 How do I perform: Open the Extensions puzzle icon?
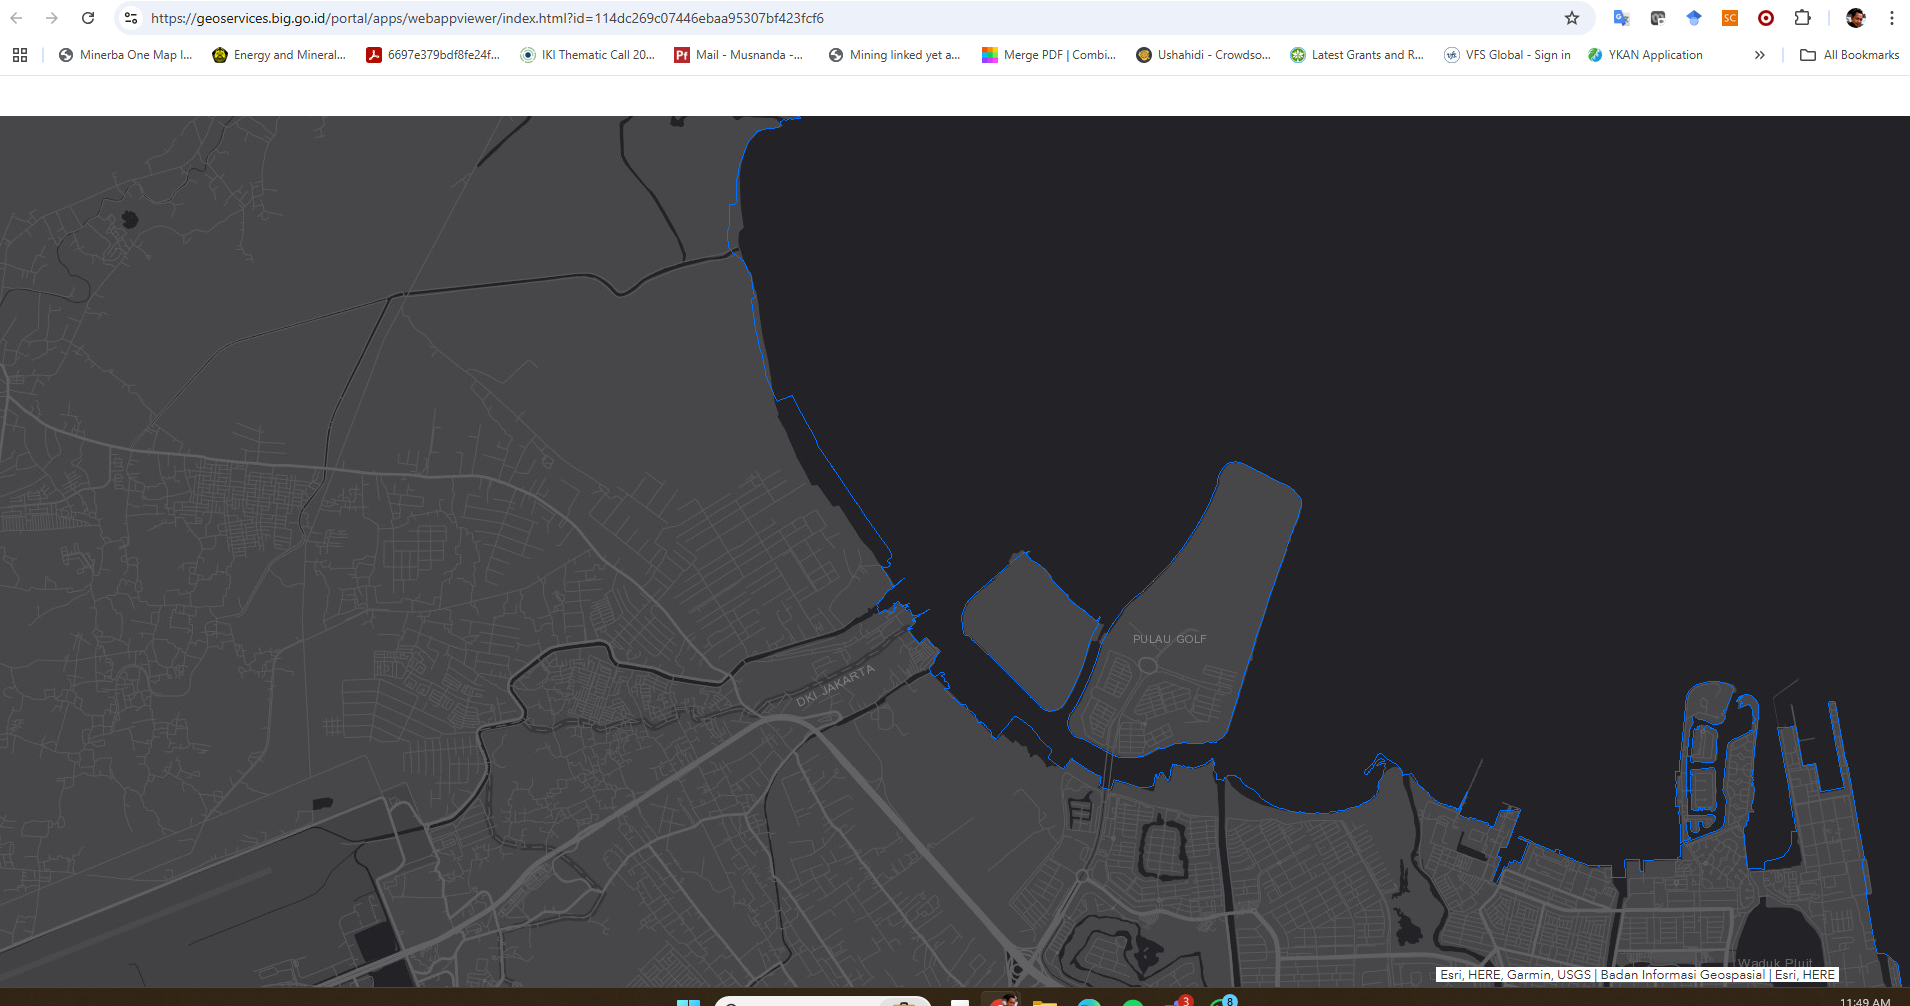point(1802,18)
